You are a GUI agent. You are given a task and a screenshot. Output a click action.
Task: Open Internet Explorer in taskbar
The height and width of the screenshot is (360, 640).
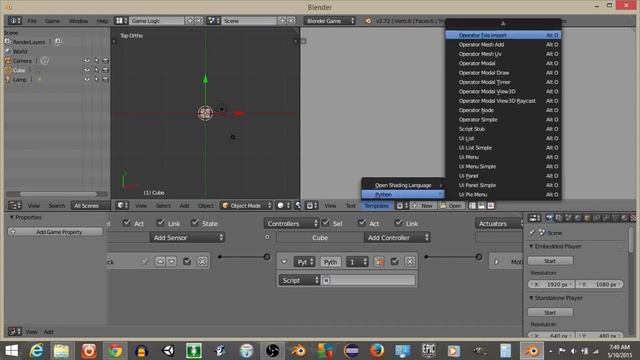[x=37, y=351]
